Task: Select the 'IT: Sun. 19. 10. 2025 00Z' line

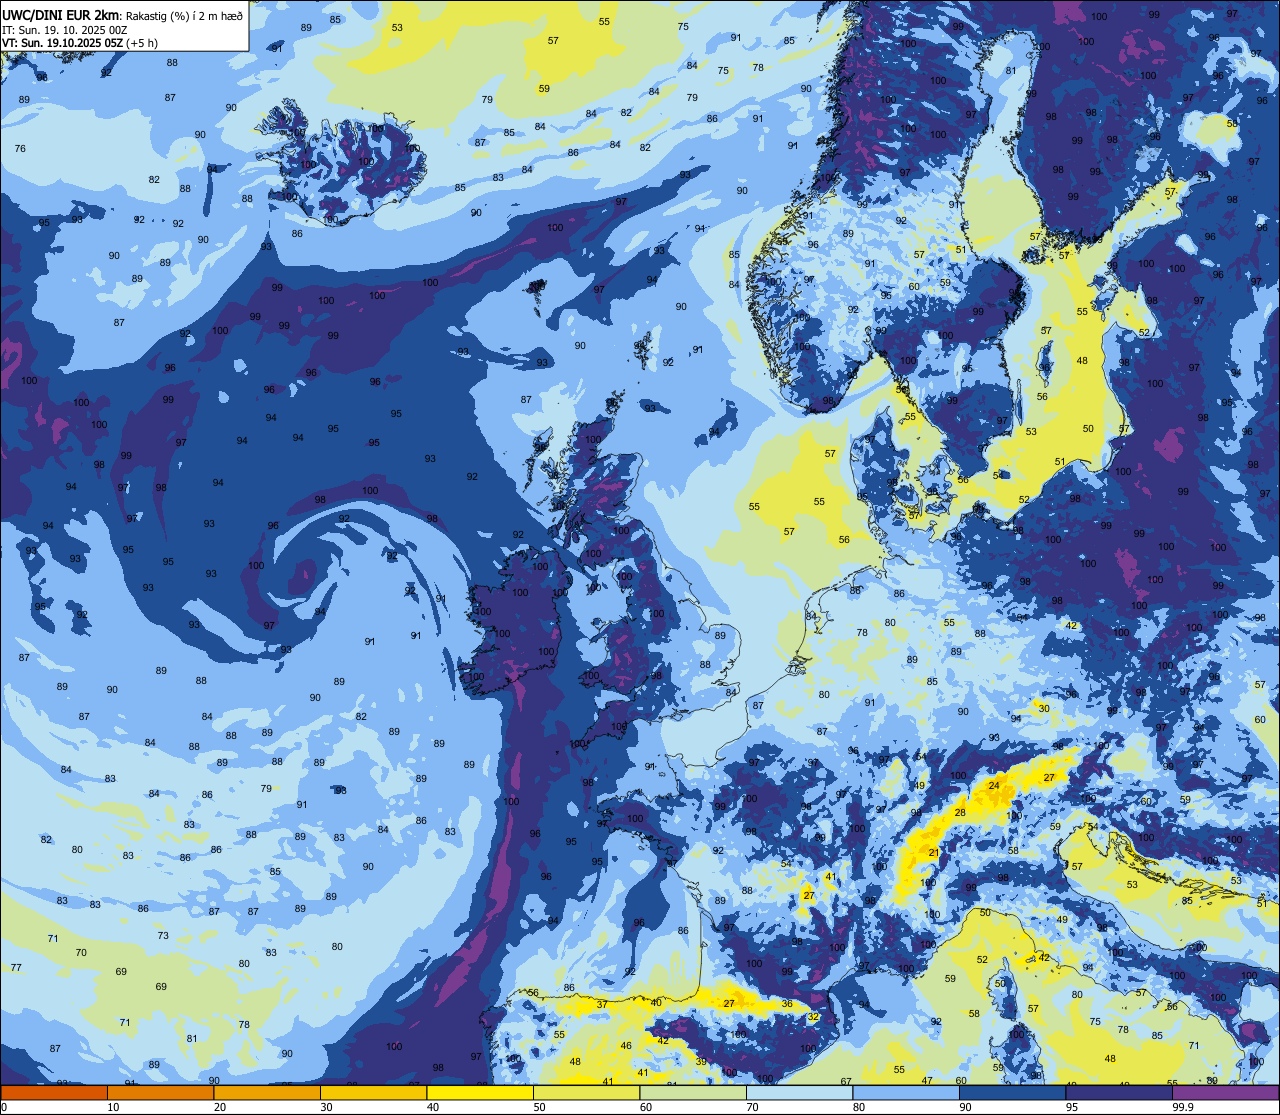Action: click(64, 30)
